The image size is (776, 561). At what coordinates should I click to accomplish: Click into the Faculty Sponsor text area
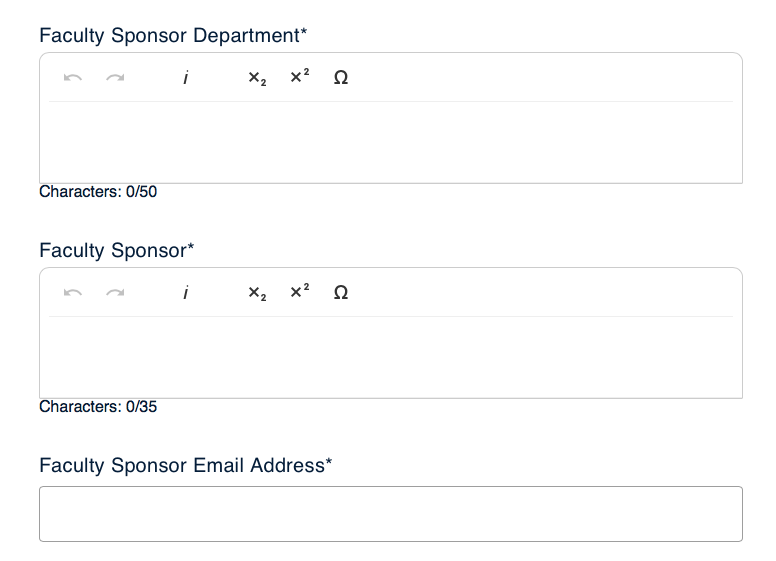[390, 357]
